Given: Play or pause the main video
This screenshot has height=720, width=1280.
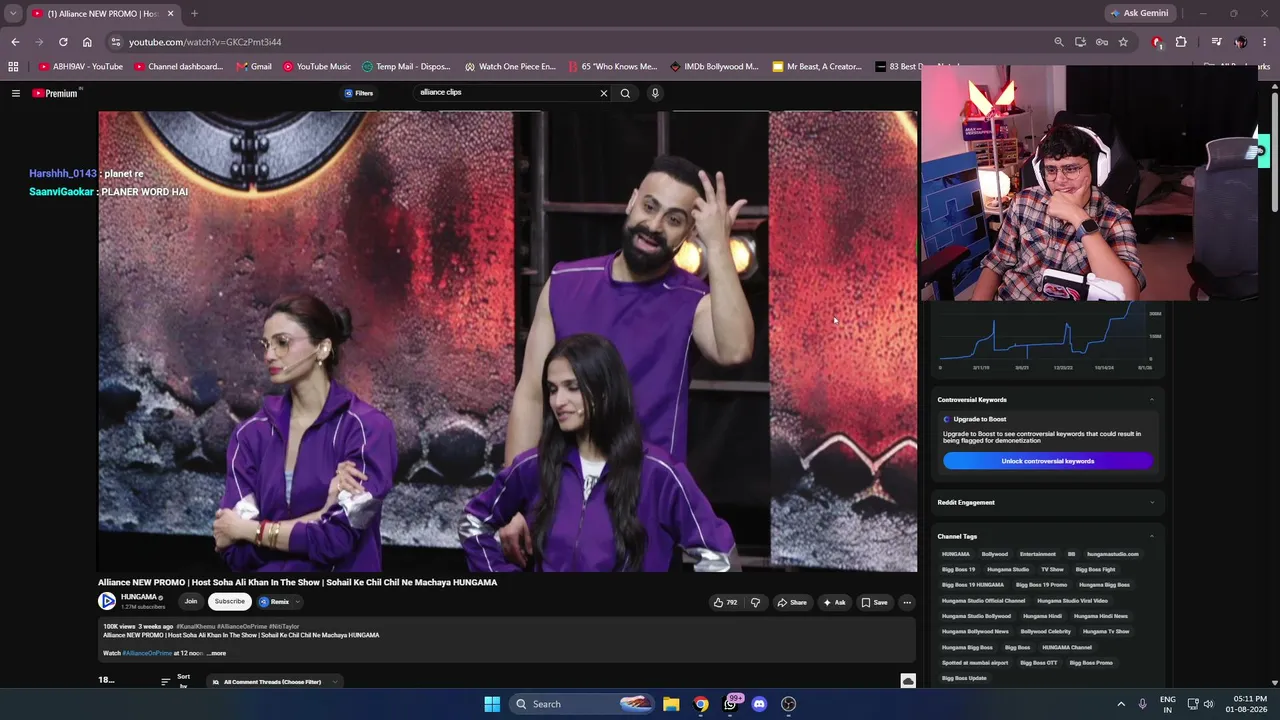Looking at the screenshot, I should click(507, 341).
